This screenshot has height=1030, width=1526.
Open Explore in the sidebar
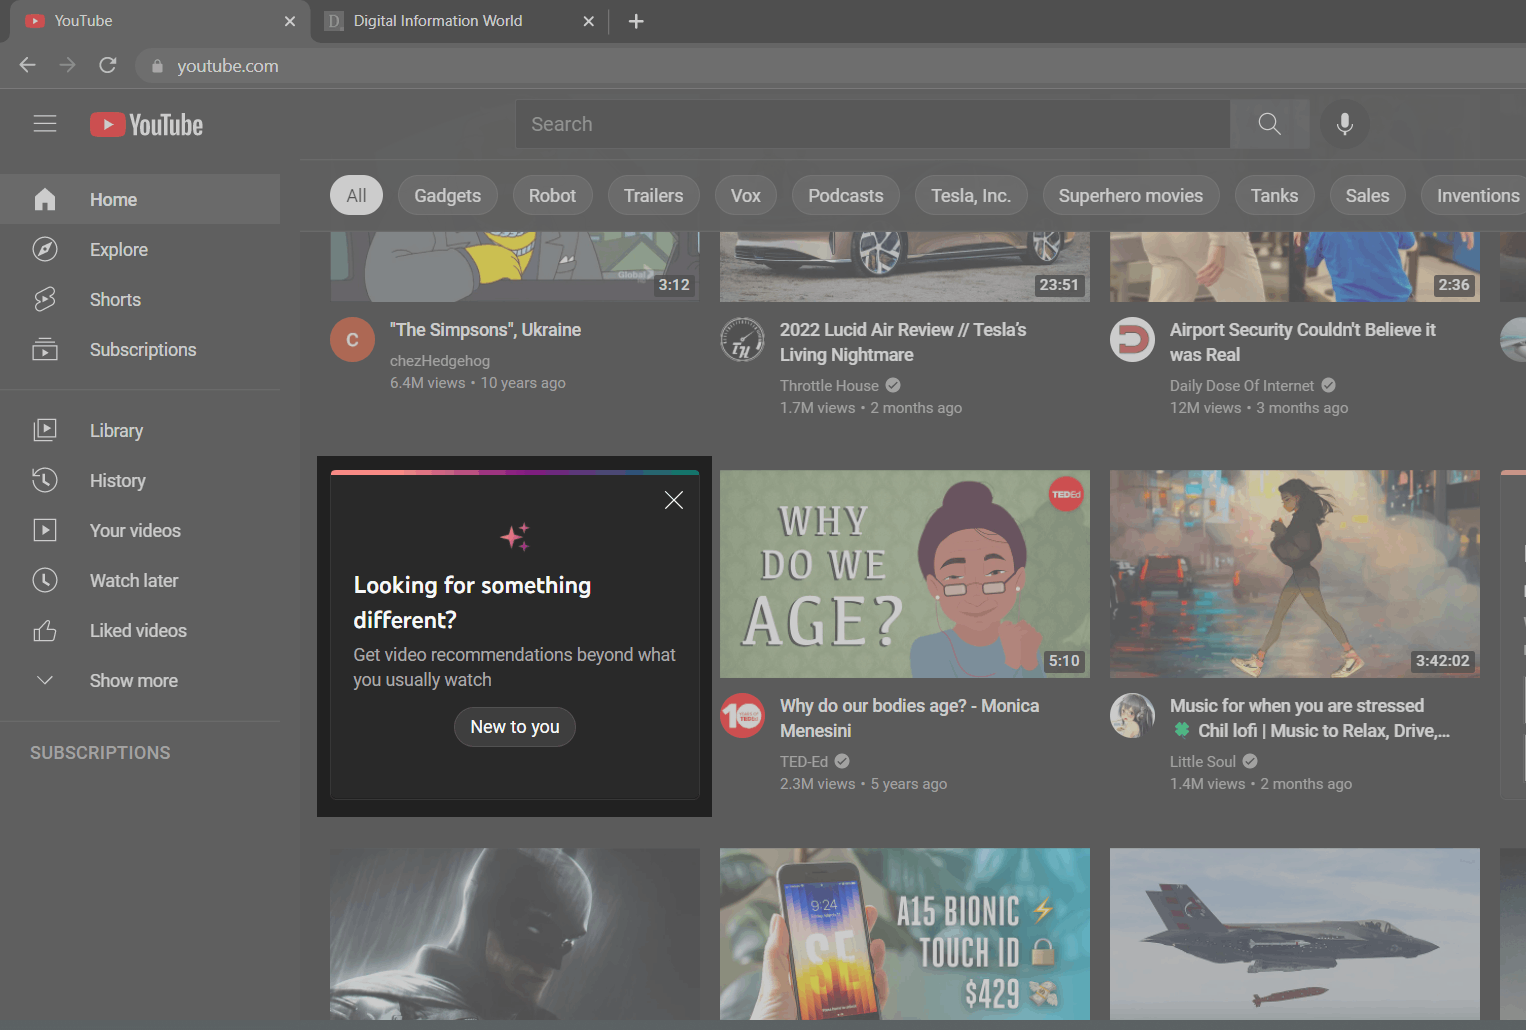140,249
